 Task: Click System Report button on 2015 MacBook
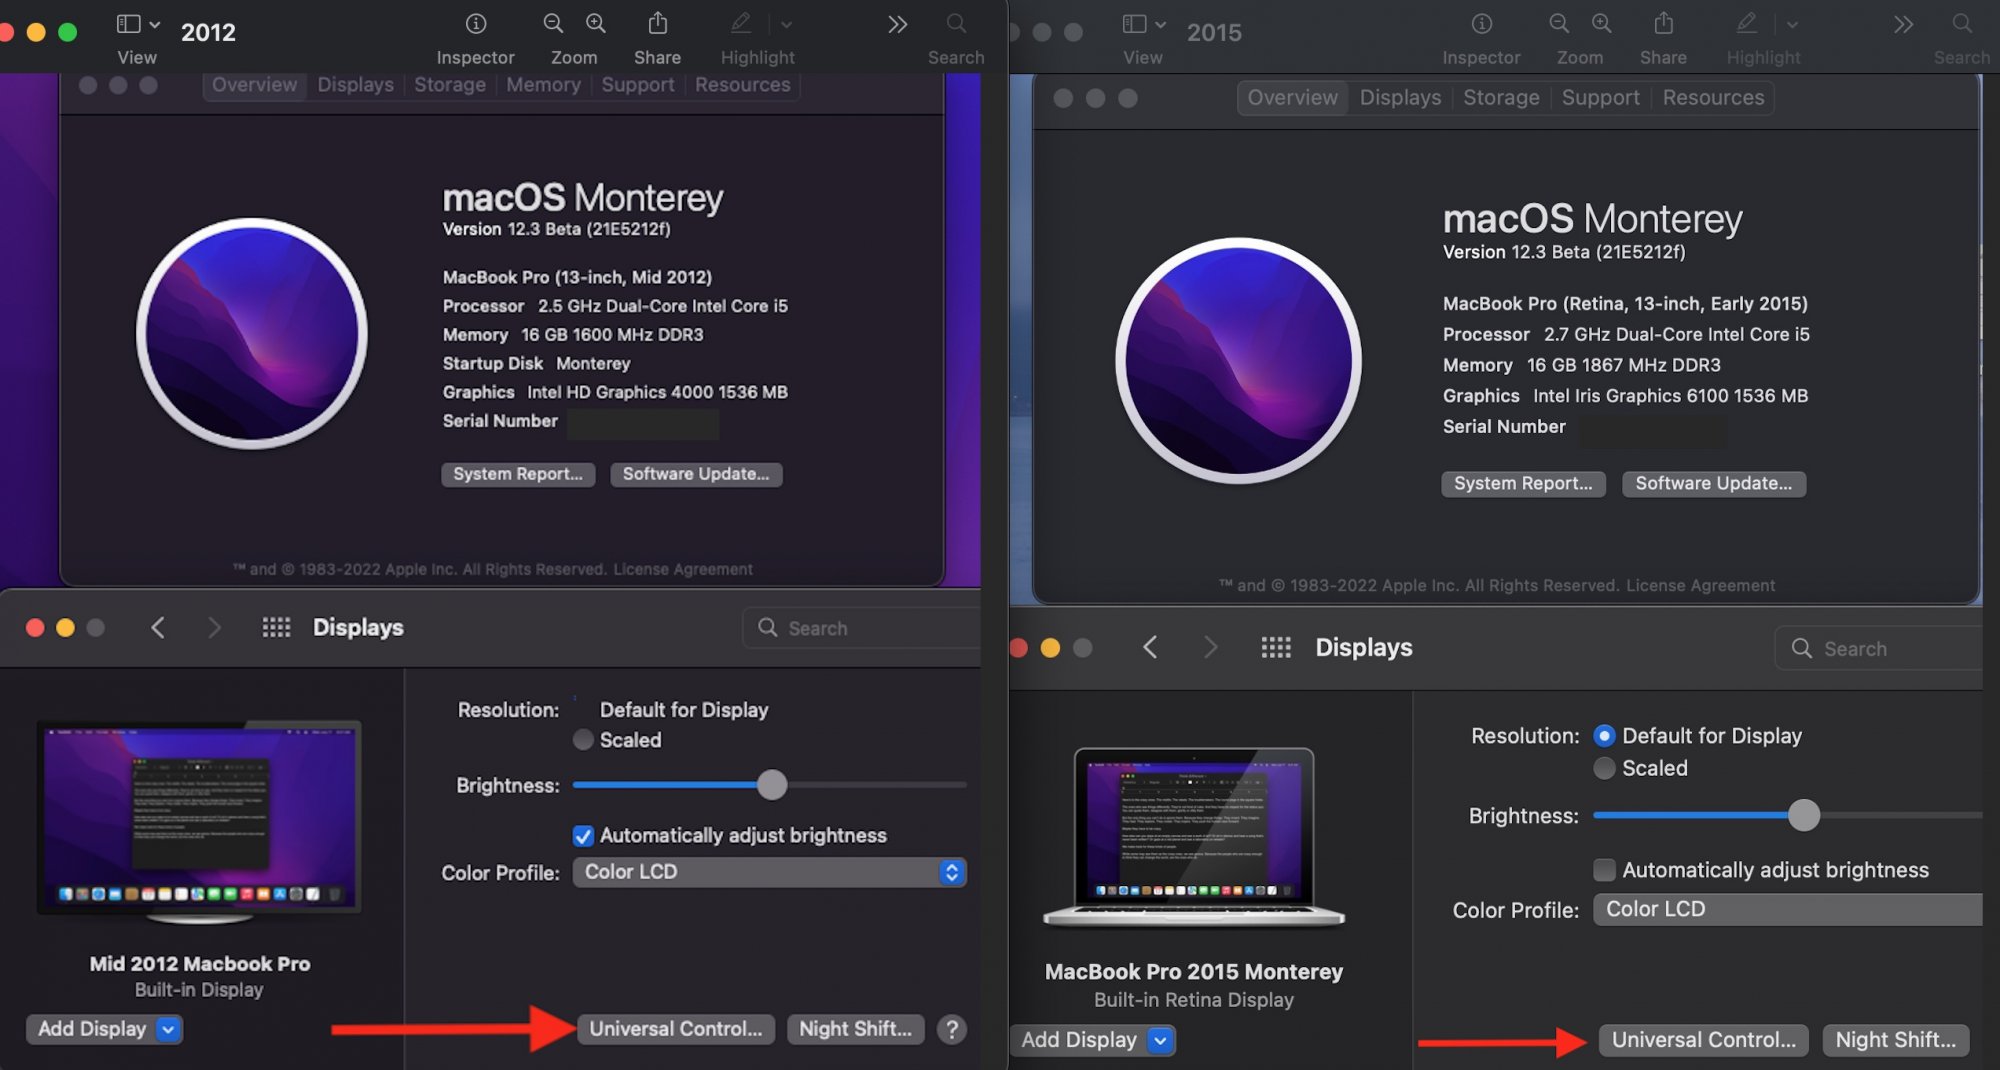point(1523,484)
